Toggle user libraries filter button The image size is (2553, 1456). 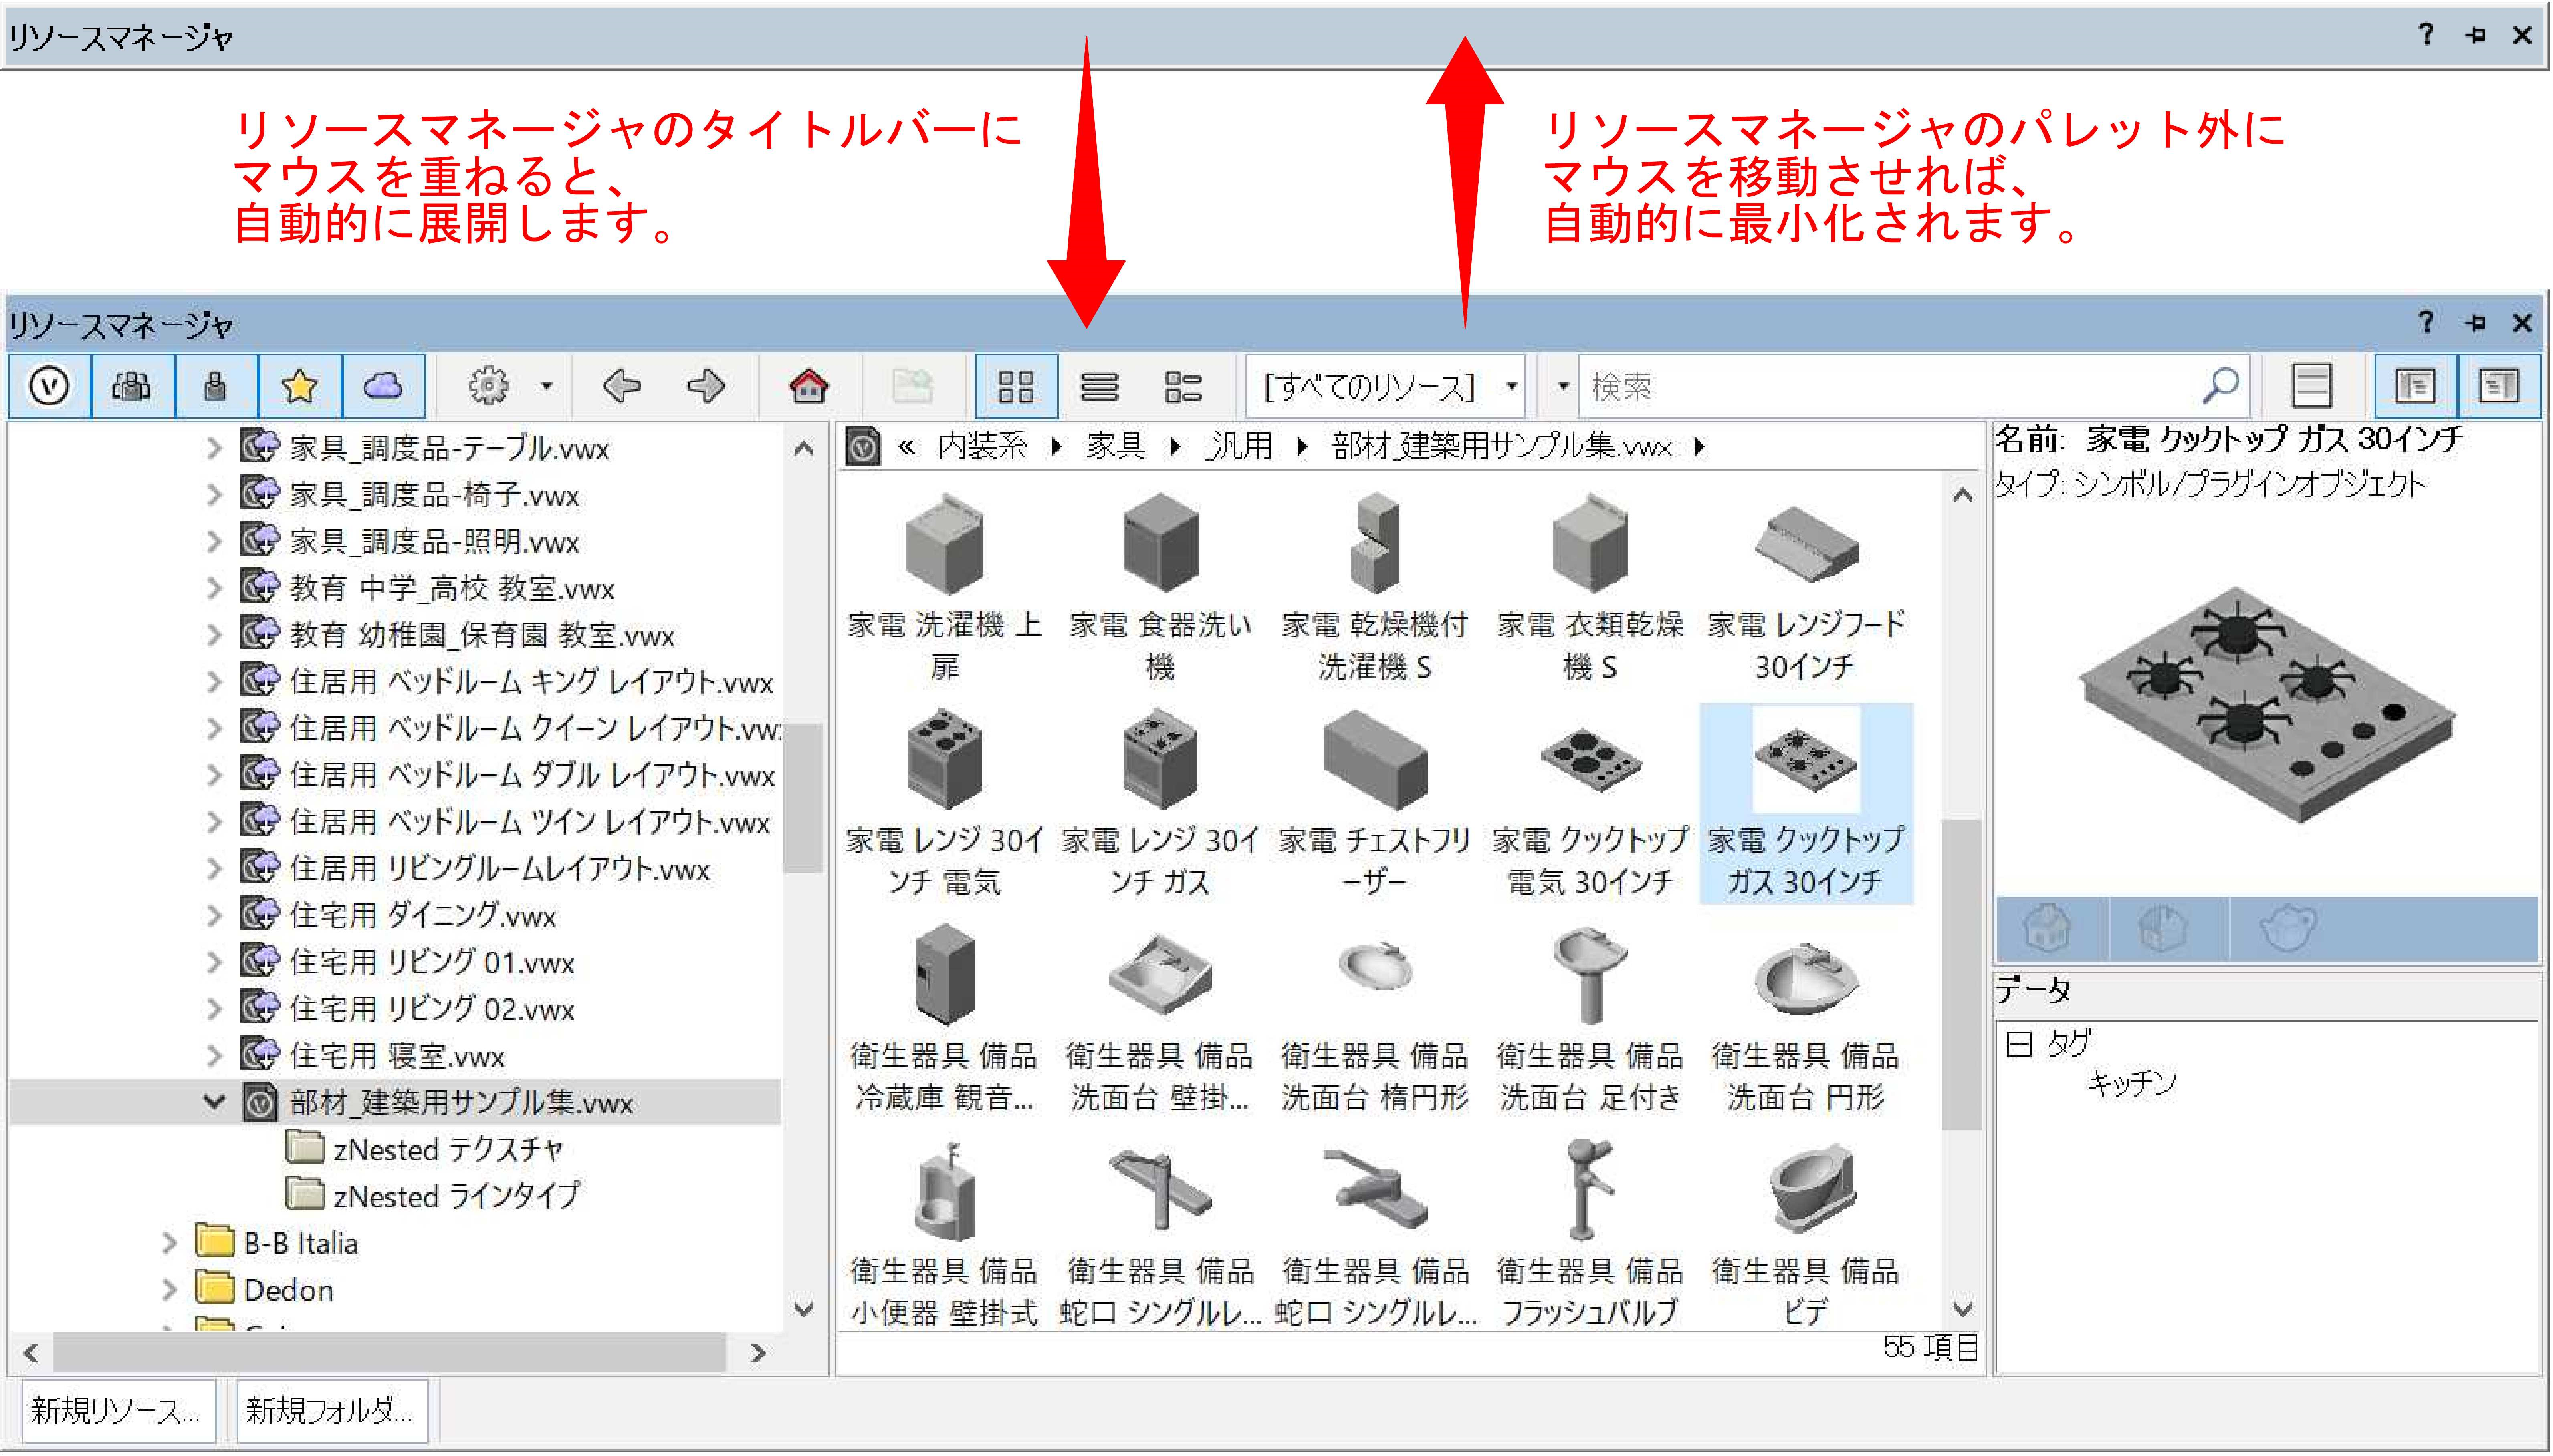tap(216, 386)
